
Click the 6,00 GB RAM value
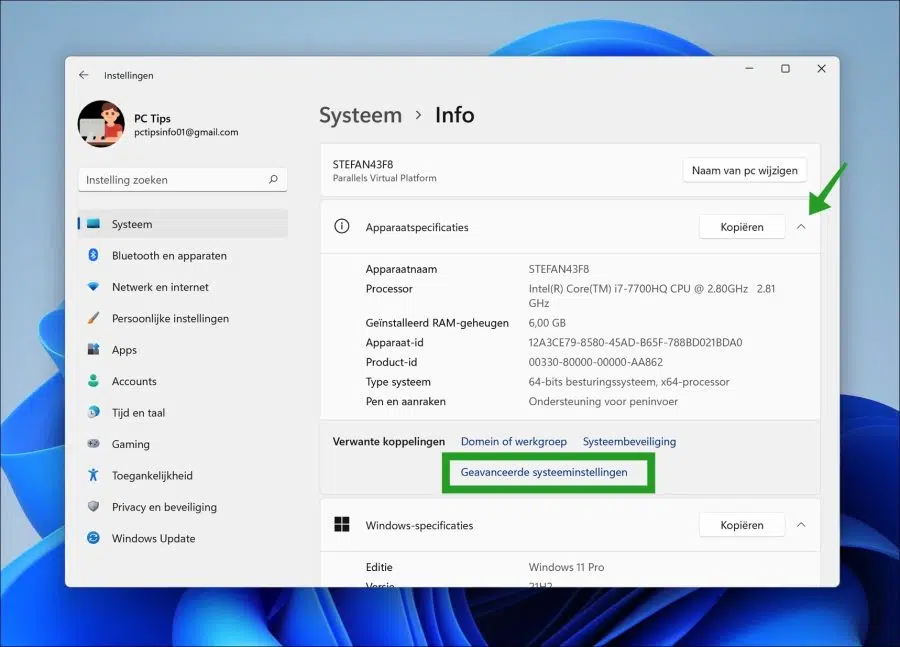(x=547, y=323)
